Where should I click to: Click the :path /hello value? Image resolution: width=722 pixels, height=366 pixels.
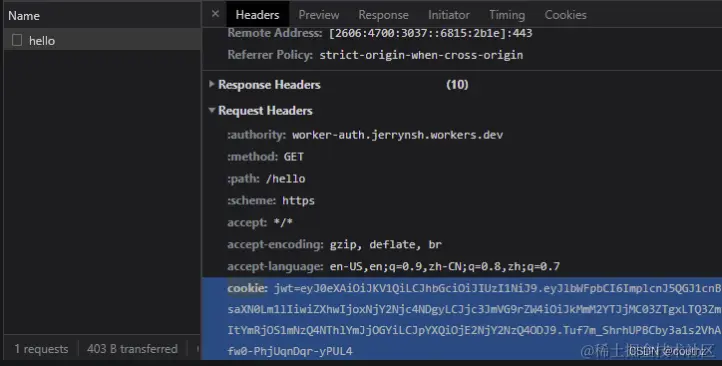[x=285, y=179]
